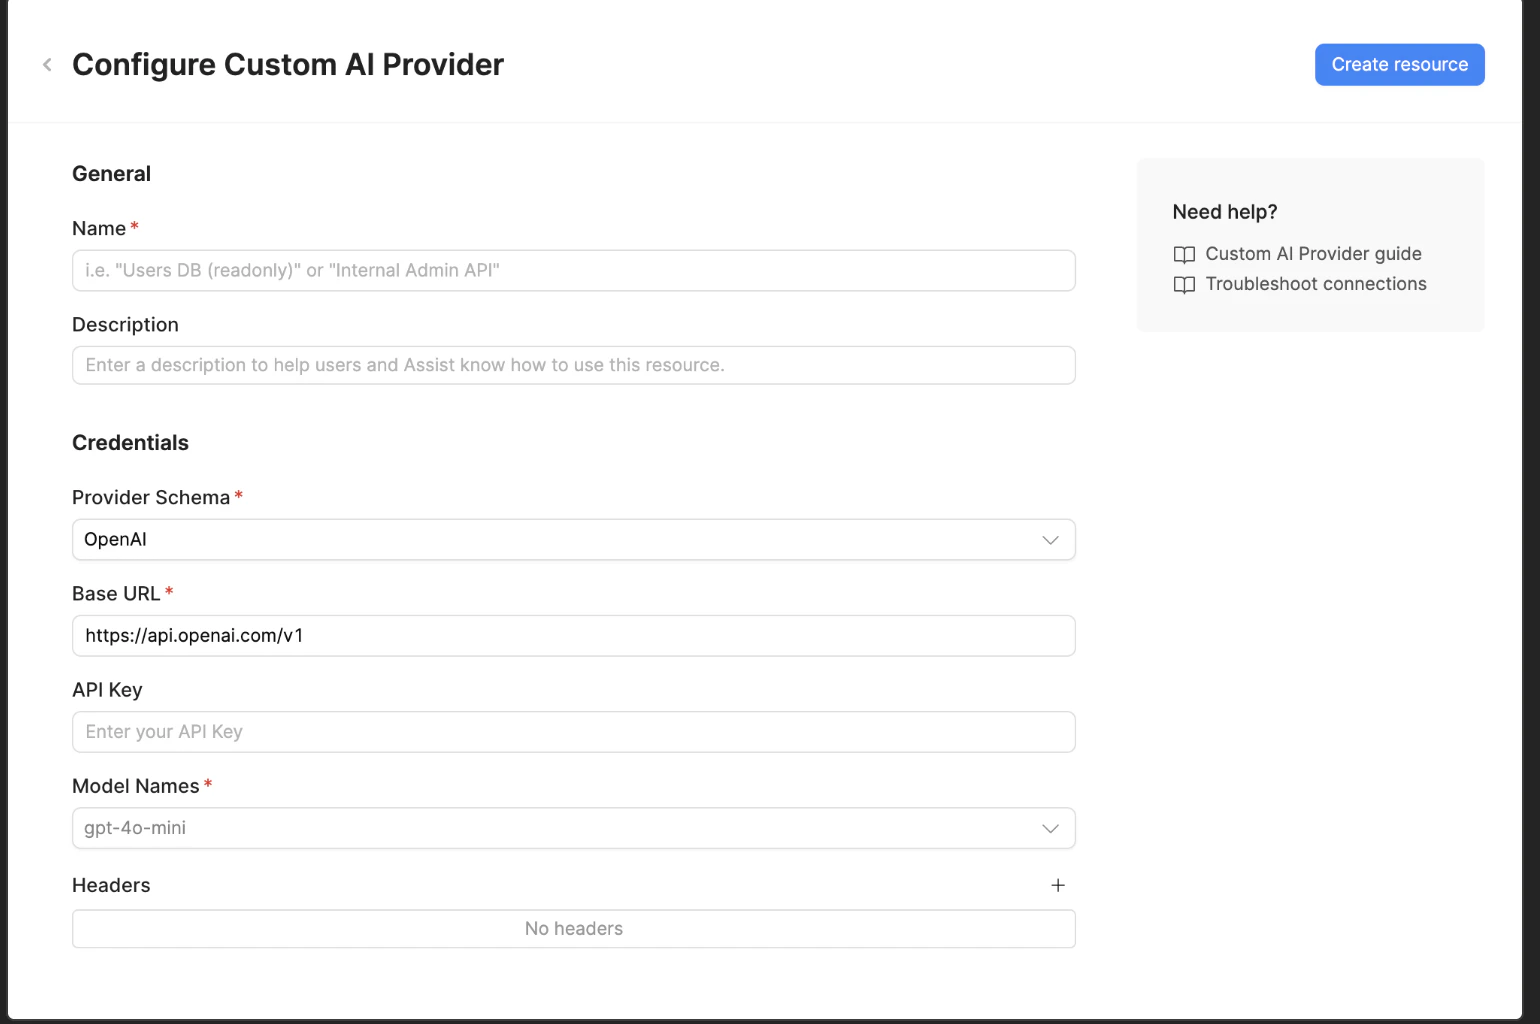Click the back arrow to exit configuration
Screen dimensions: 1540x1024
pos(47,64)
